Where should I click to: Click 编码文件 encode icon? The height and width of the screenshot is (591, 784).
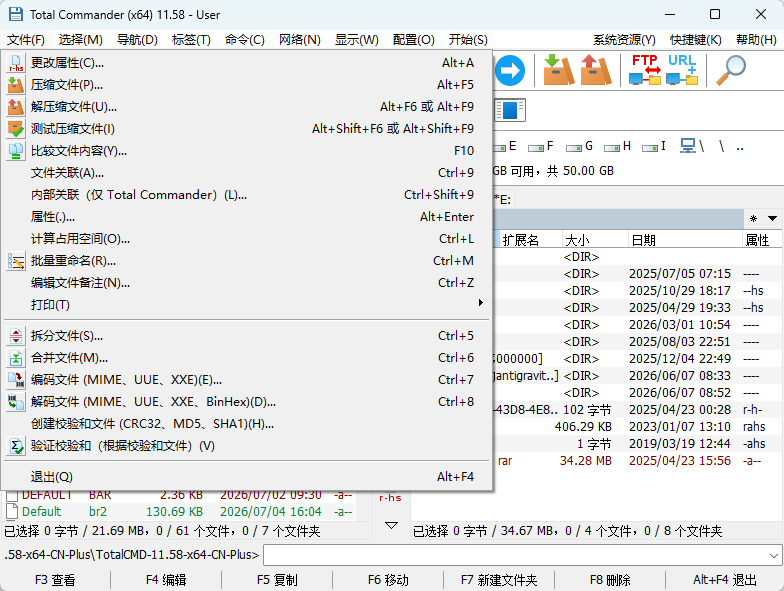pyautogui.click(x=16, y=380)
